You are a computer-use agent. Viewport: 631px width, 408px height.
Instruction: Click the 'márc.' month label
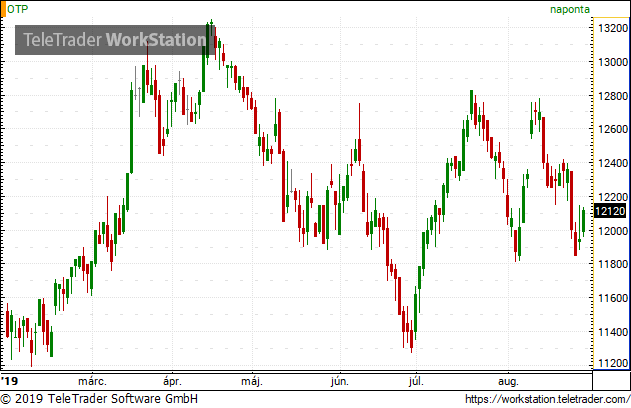[92, 381]
